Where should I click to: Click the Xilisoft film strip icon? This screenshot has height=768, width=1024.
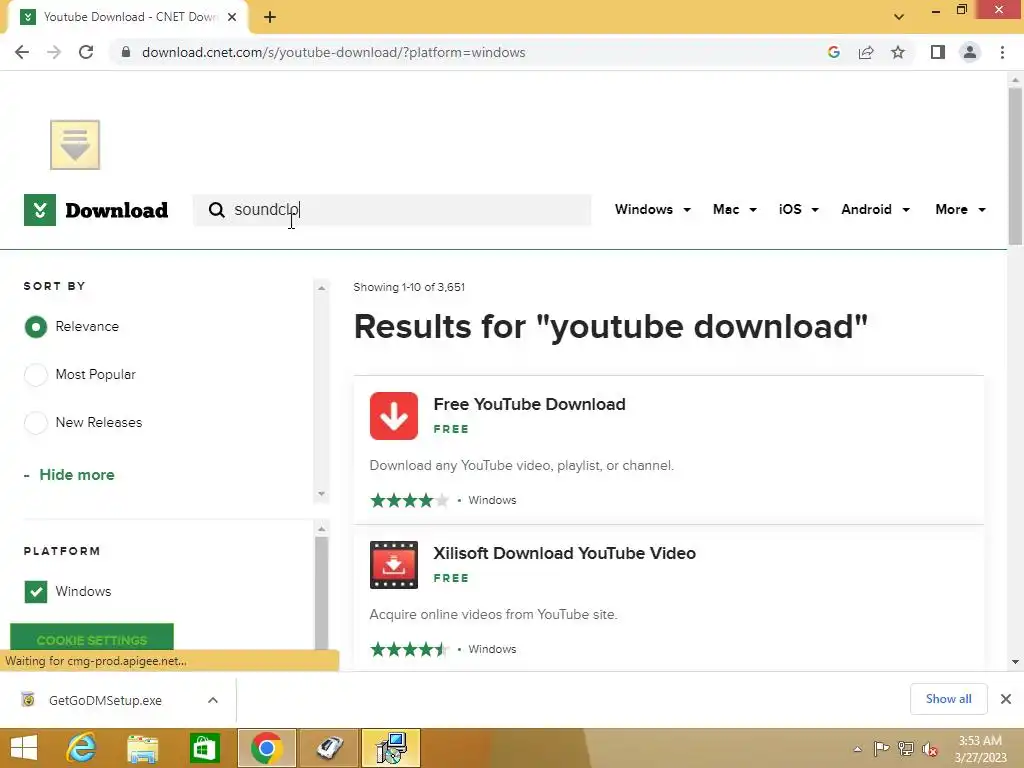pos(394,565)
